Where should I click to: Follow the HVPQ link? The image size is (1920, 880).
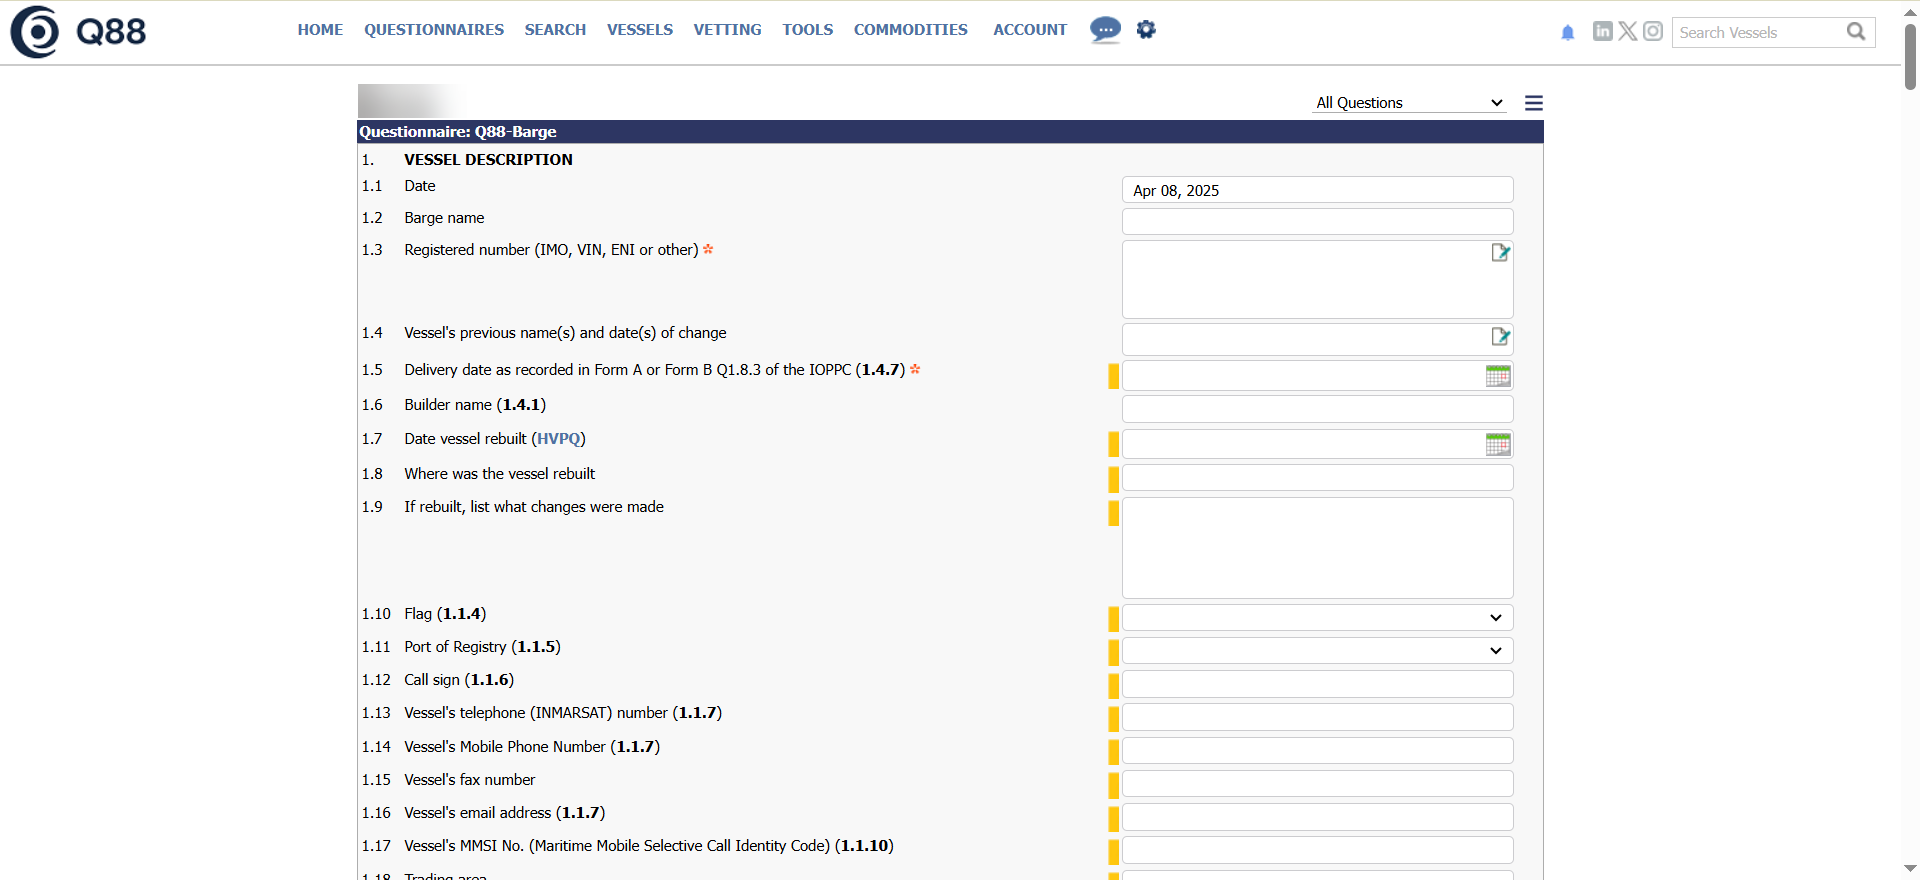[558, 439]
